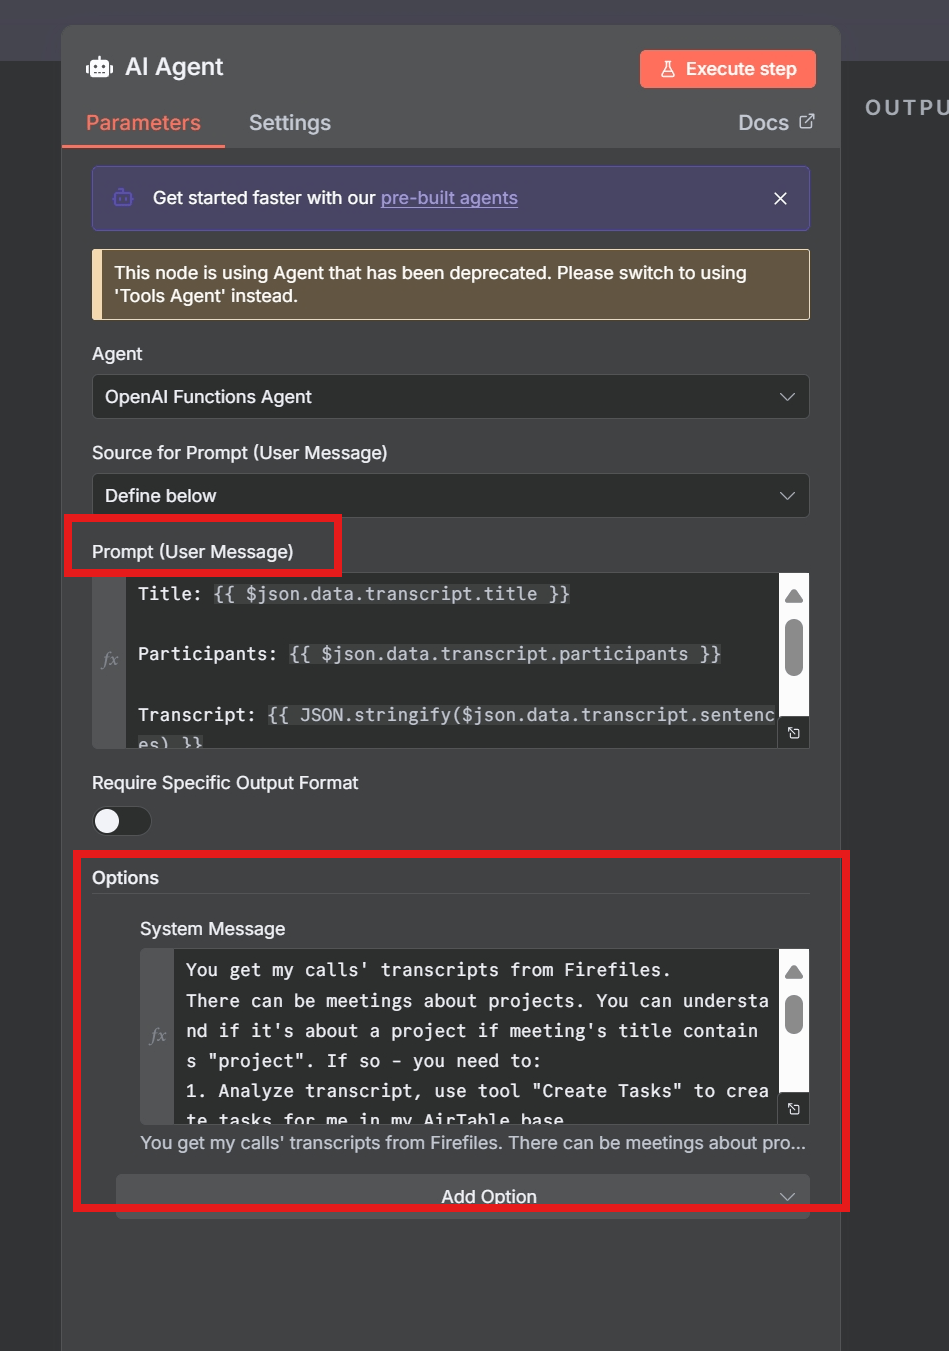The height and width of the screenshot is (1351, 949).
Task: Open the Add Option dropdown
Action: pos(462,1196)
